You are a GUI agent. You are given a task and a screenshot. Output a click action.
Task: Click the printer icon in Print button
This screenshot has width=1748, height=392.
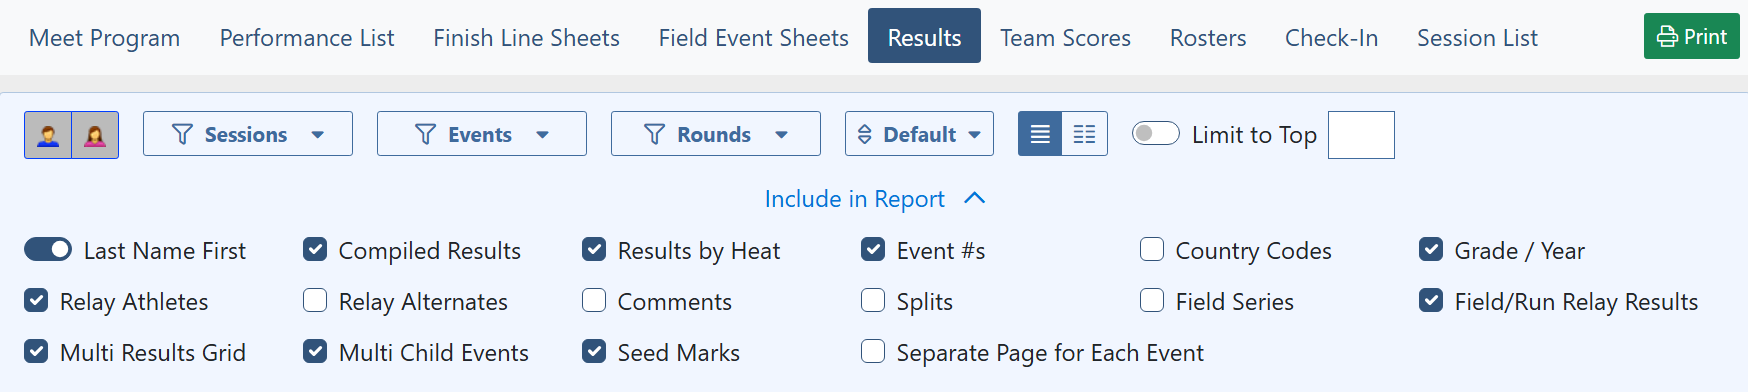click(1667, 37)
